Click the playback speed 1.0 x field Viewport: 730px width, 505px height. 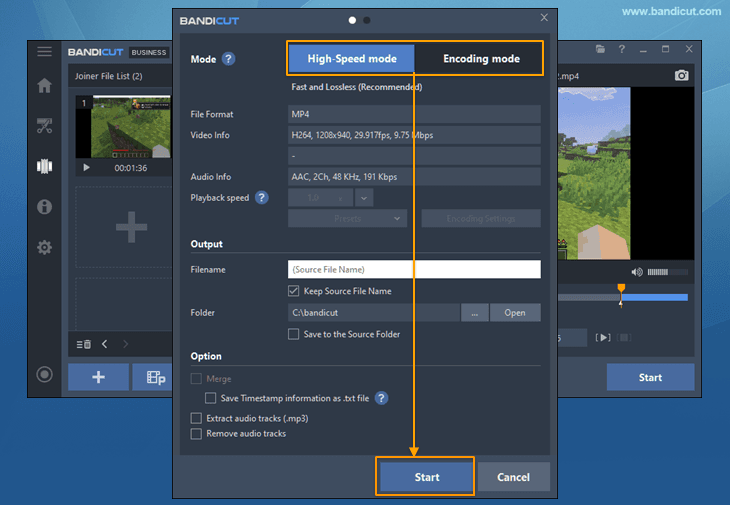pyautogui.click(x=320, y=198)
